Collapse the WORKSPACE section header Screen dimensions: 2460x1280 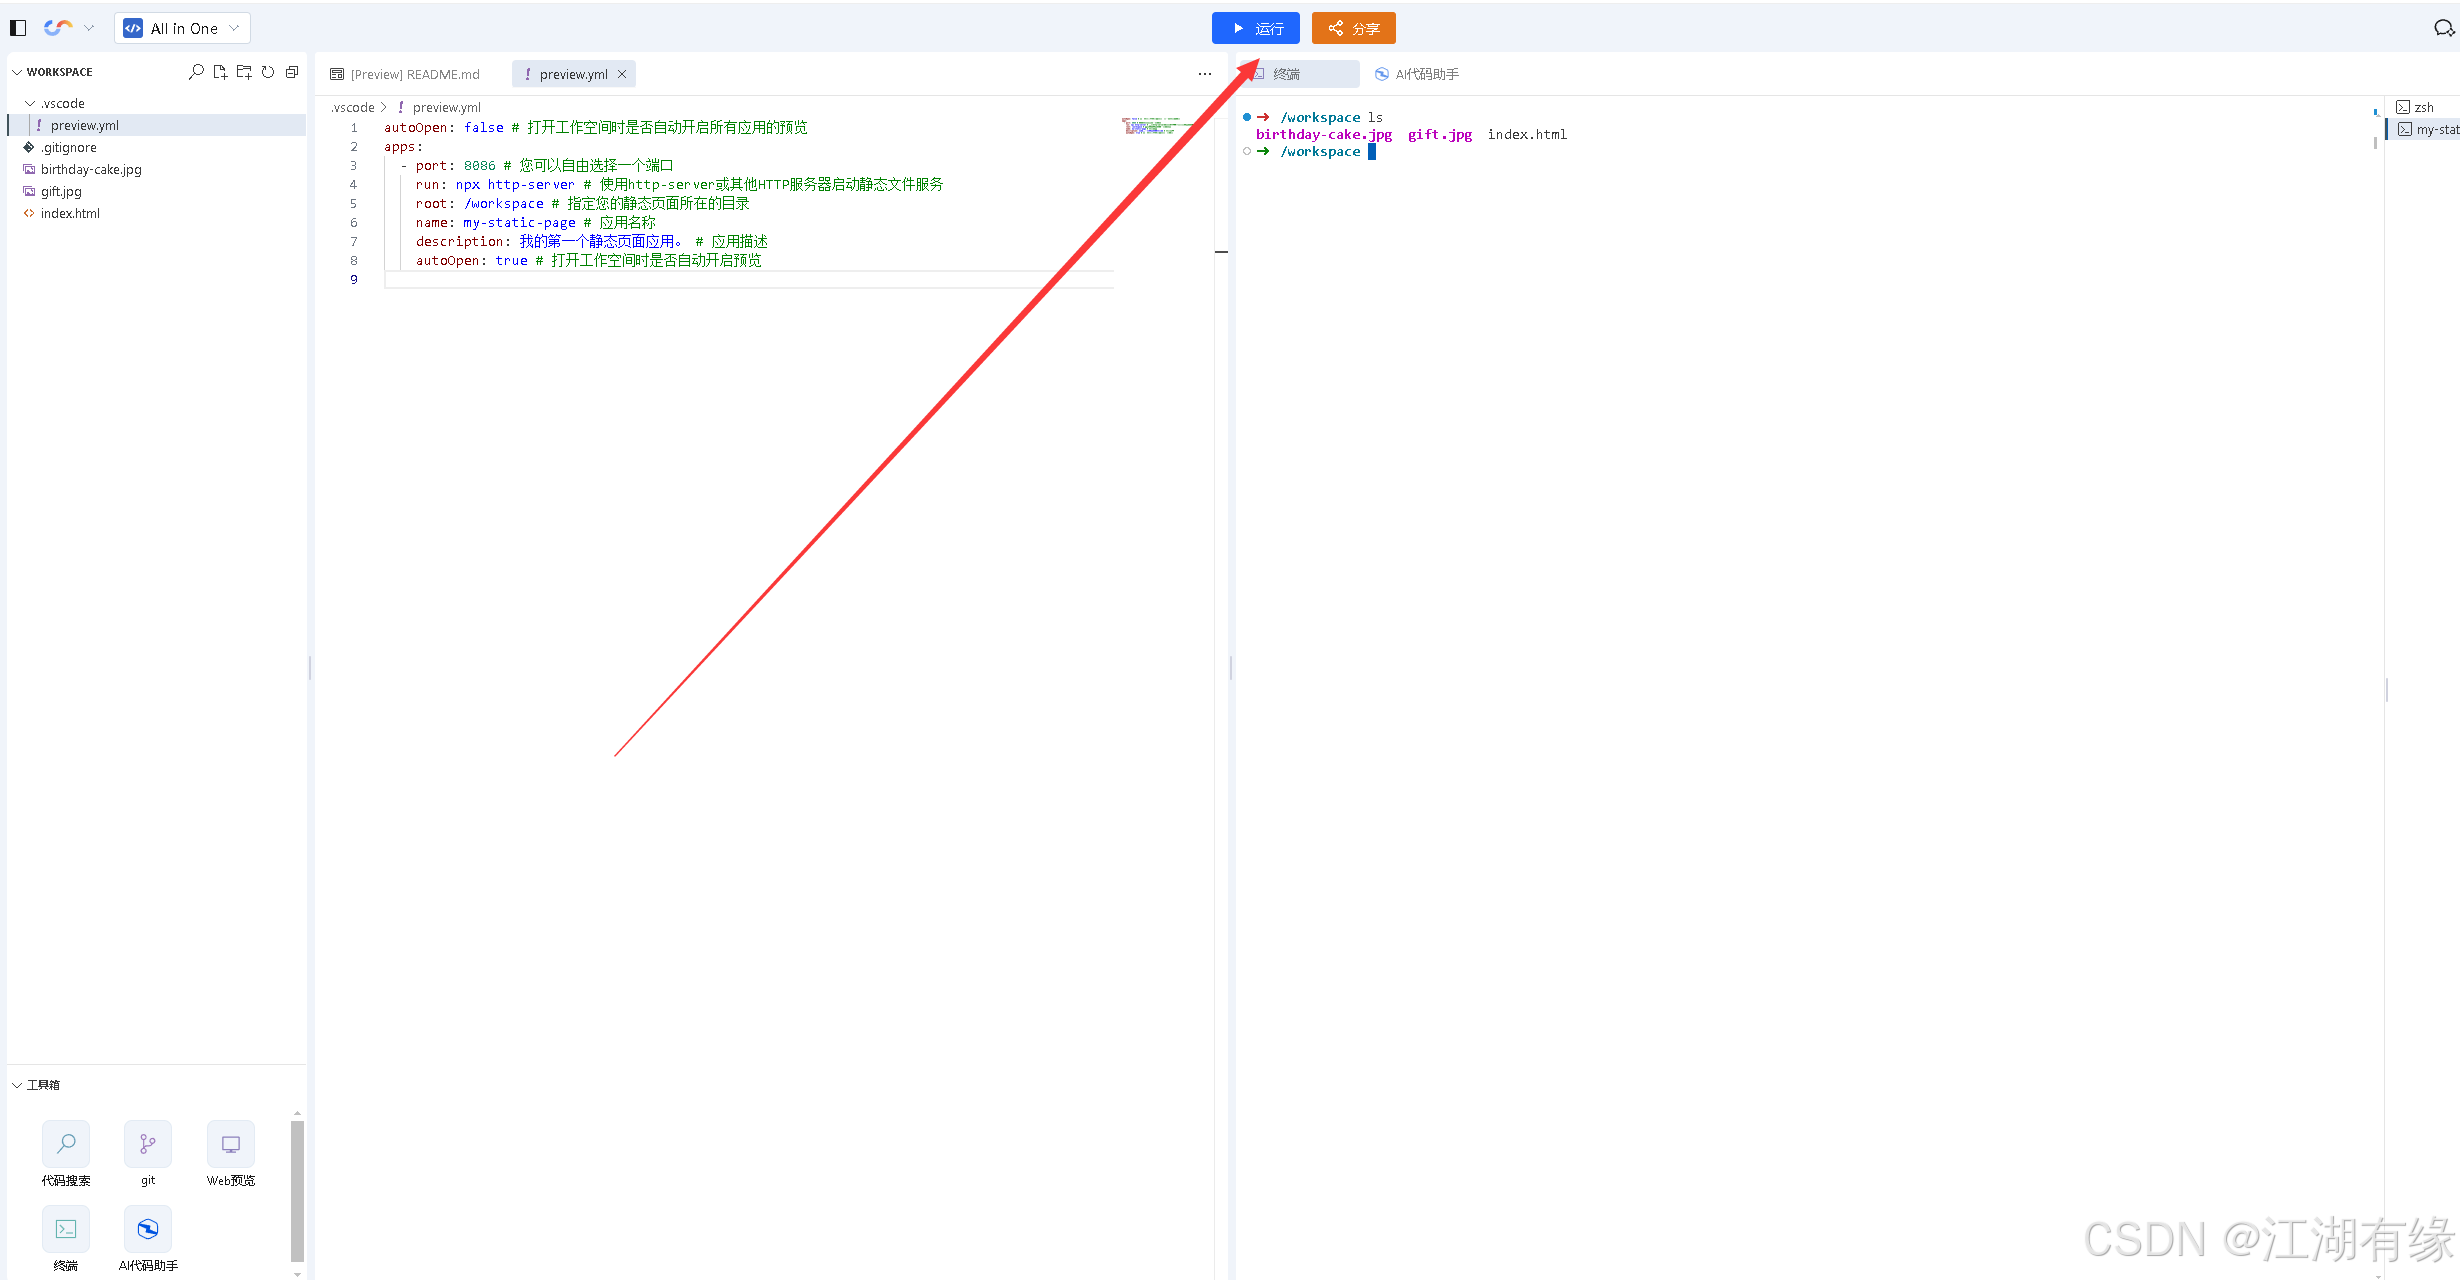(17, 72)
